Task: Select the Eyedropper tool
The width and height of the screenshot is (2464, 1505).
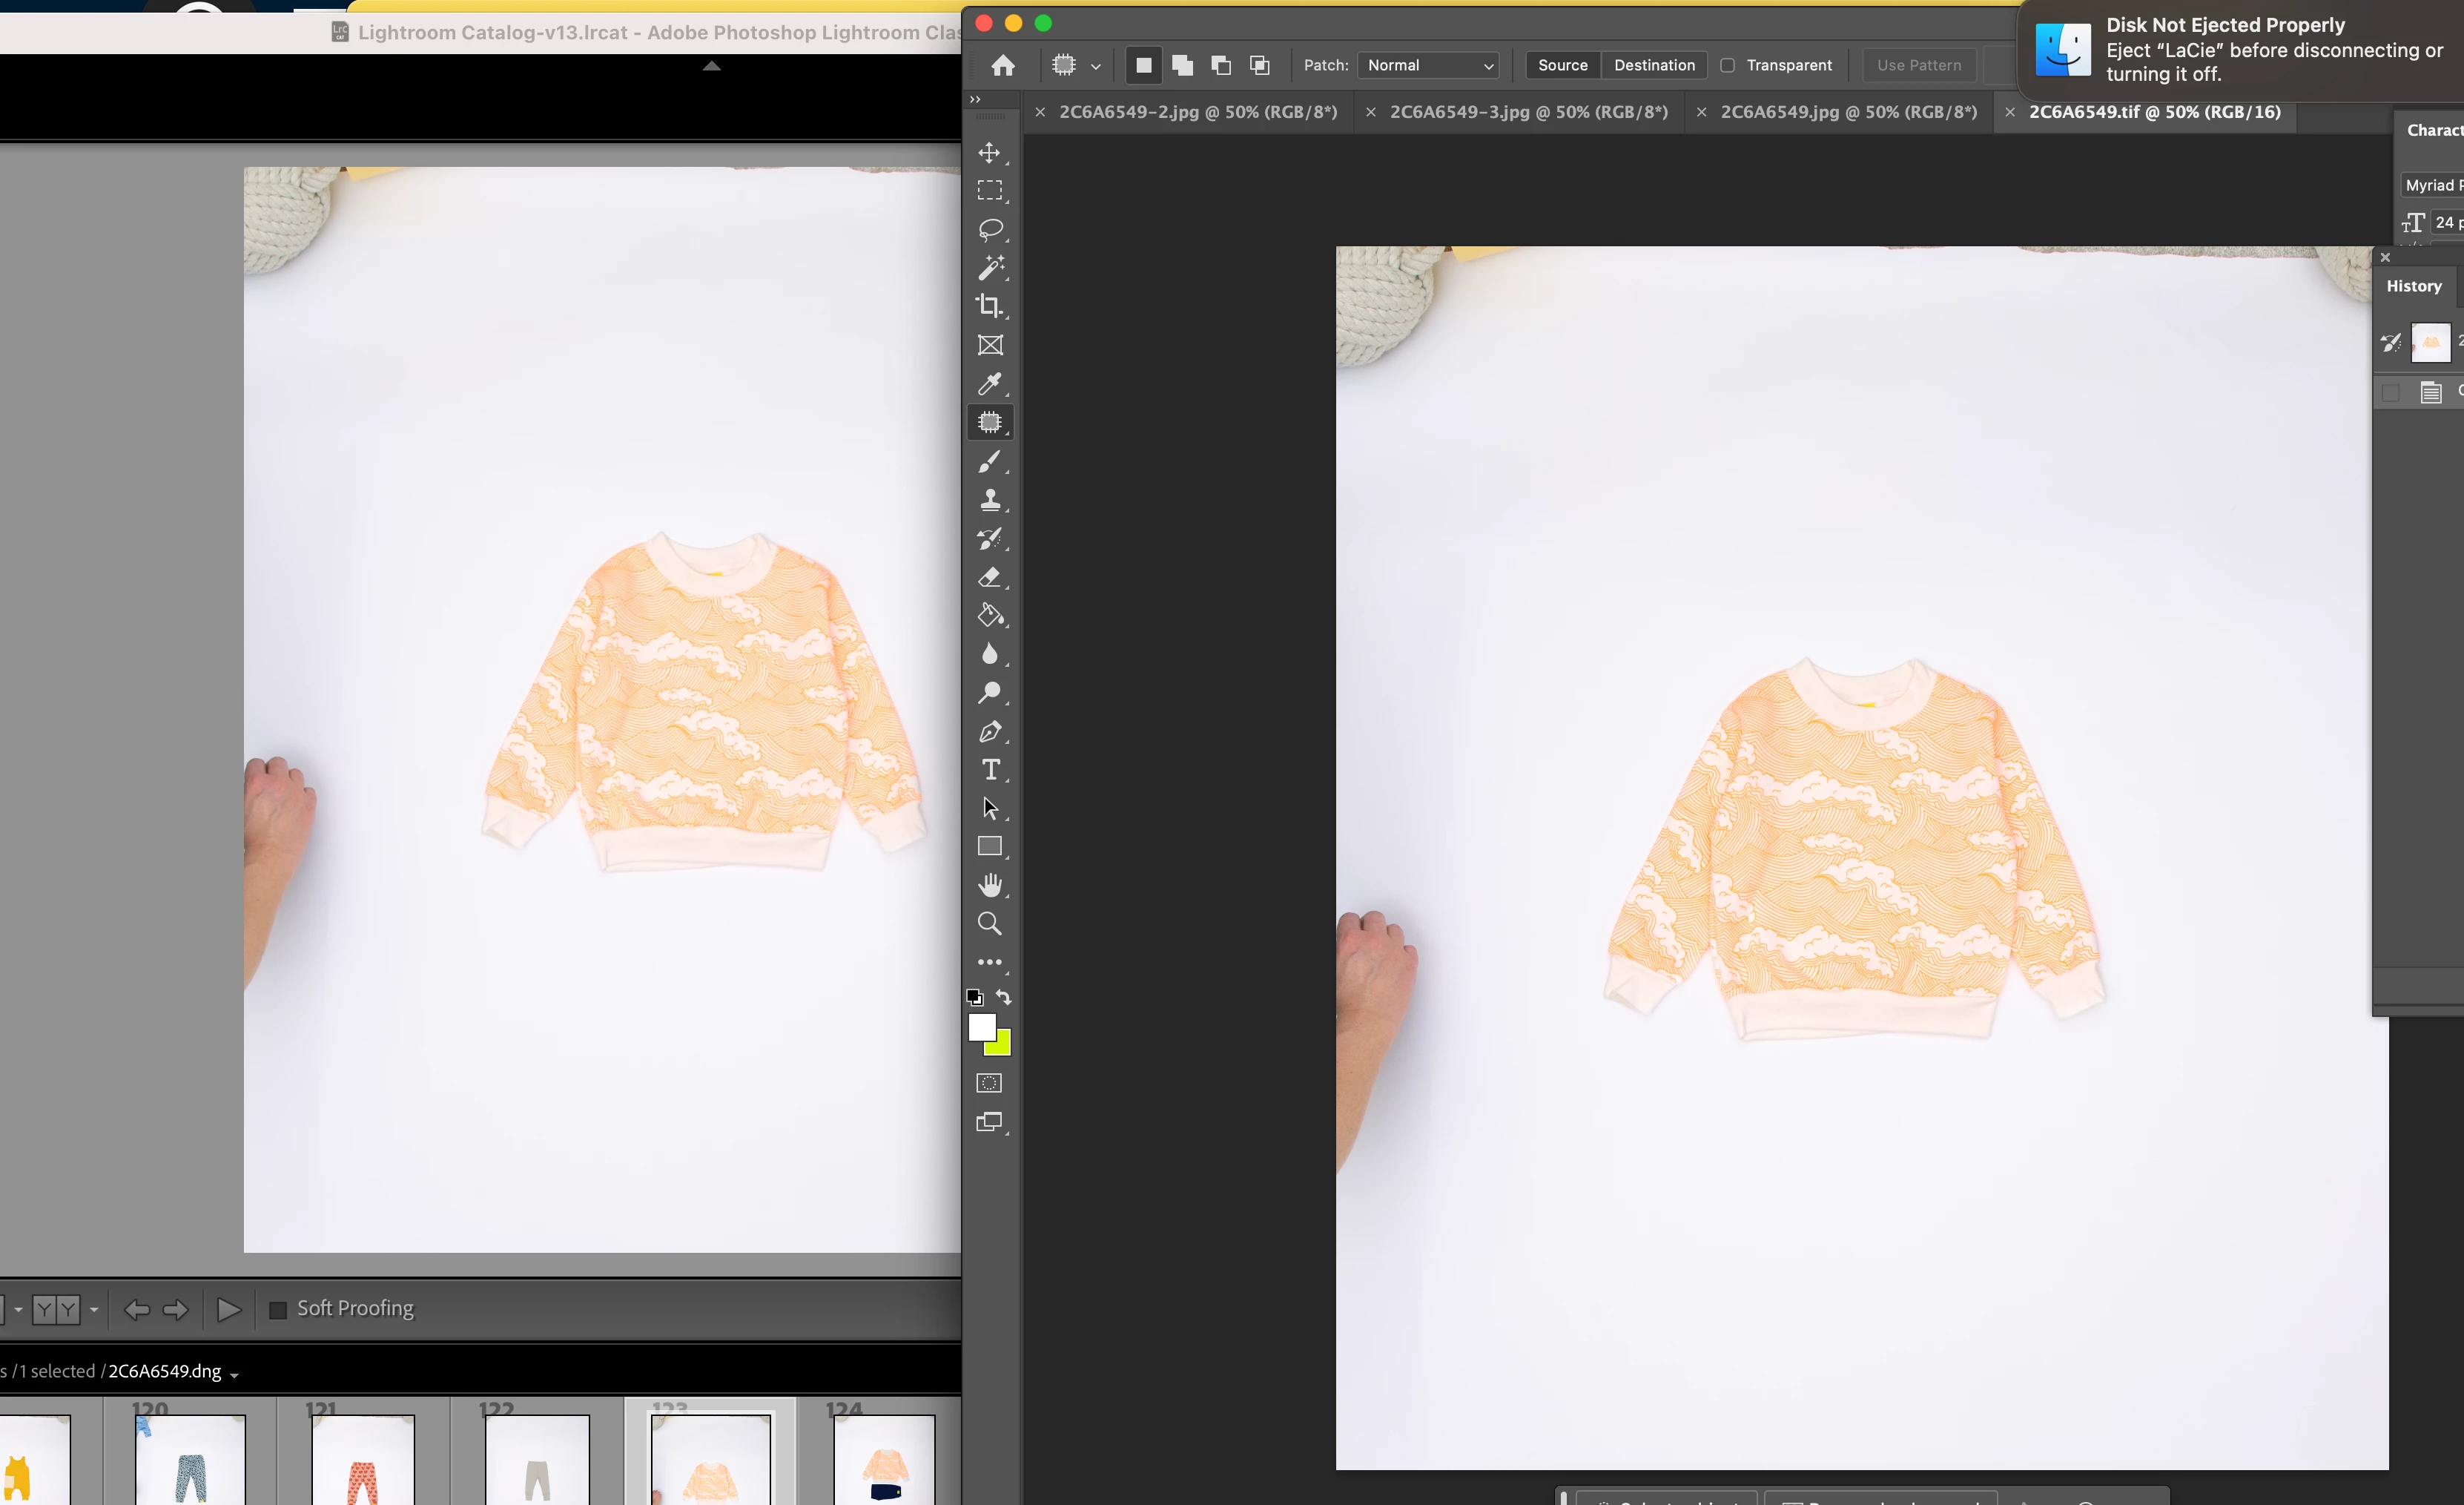Action: pos(989,384)
